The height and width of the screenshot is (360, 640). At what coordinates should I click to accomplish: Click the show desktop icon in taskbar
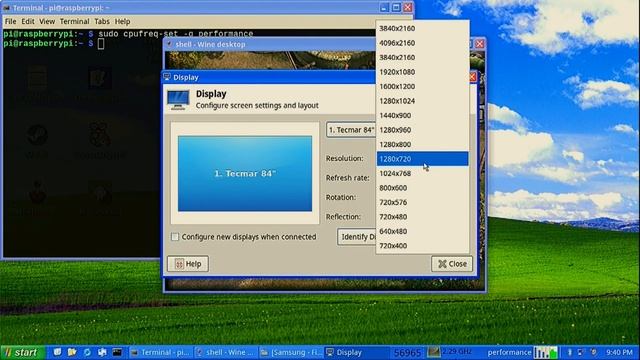point(57,352)
